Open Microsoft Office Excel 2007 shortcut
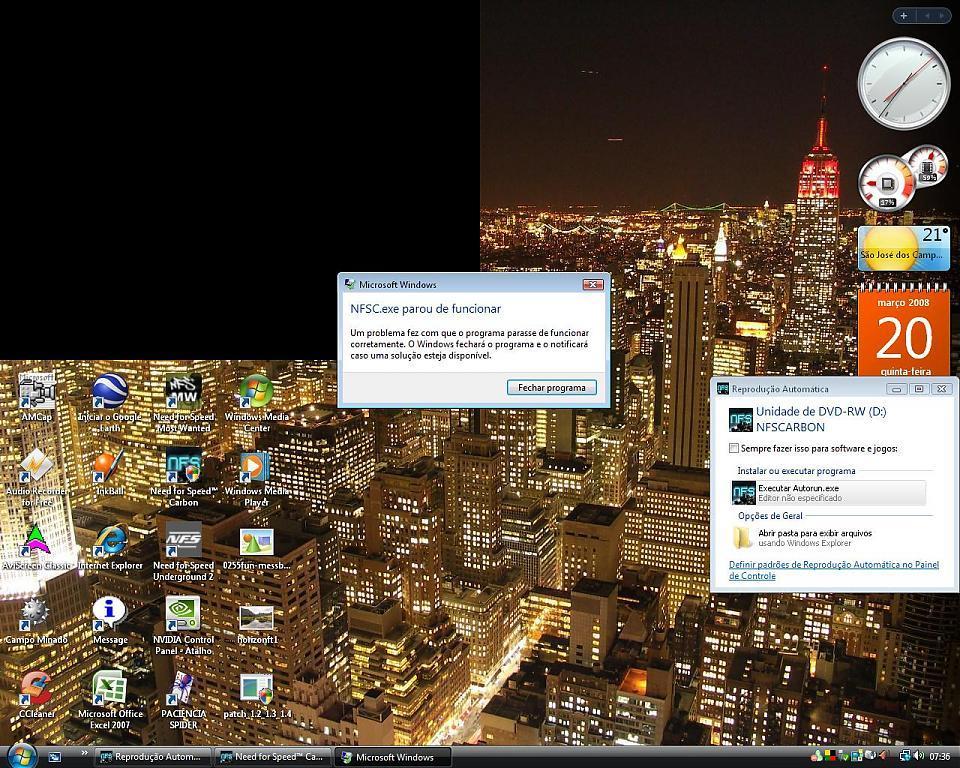The height and width of the screenshot is (768, 960). [x=109, y=688]
